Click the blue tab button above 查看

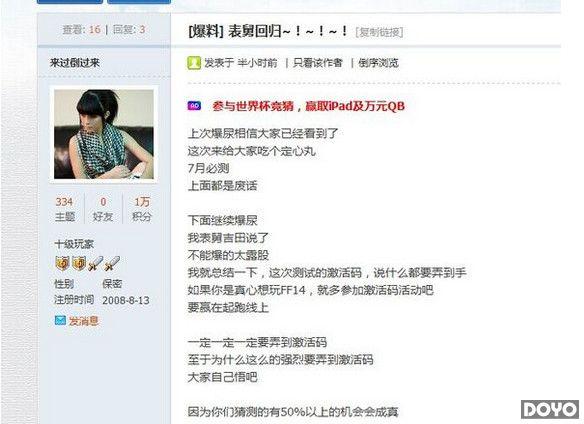70,1
